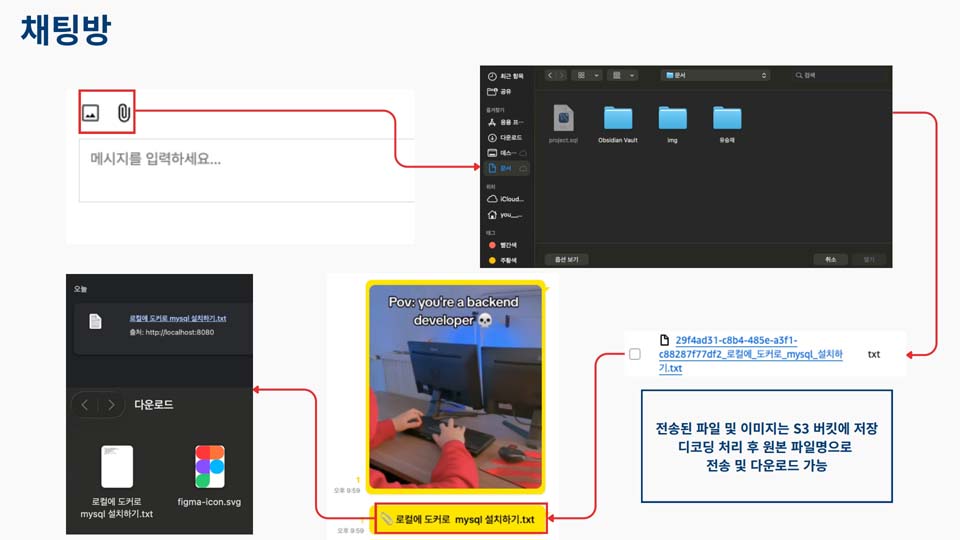Click back arrow in the Downloads window
The image size is (960, 540).
[x=85, y=405]
